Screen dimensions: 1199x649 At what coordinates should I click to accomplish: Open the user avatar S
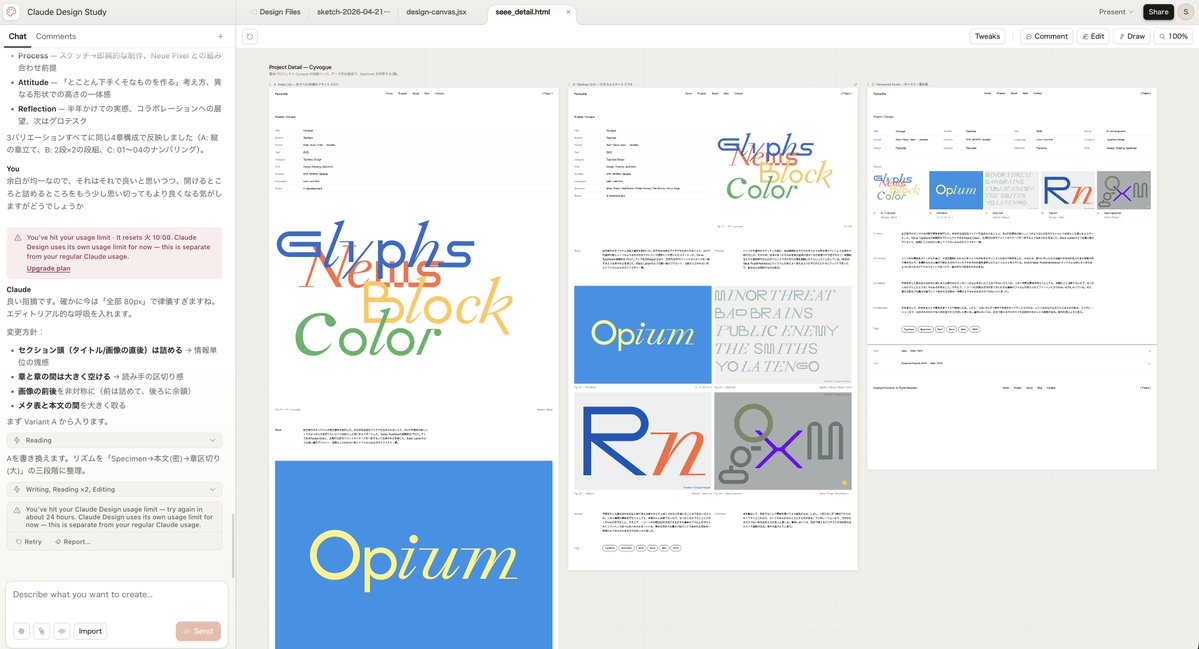tap(1185, 11)
